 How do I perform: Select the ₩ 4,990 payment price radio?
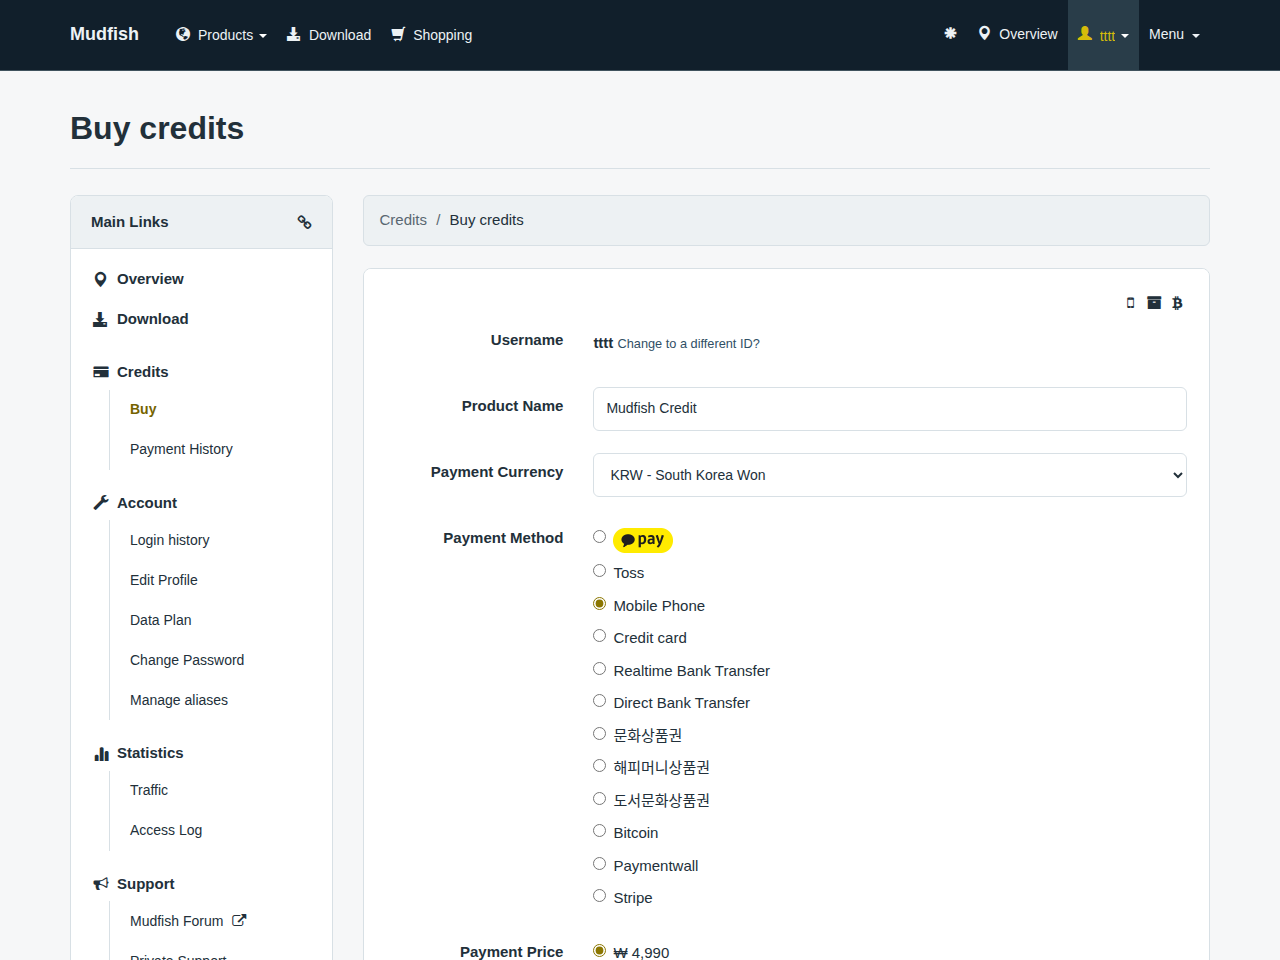click(599, 951)
